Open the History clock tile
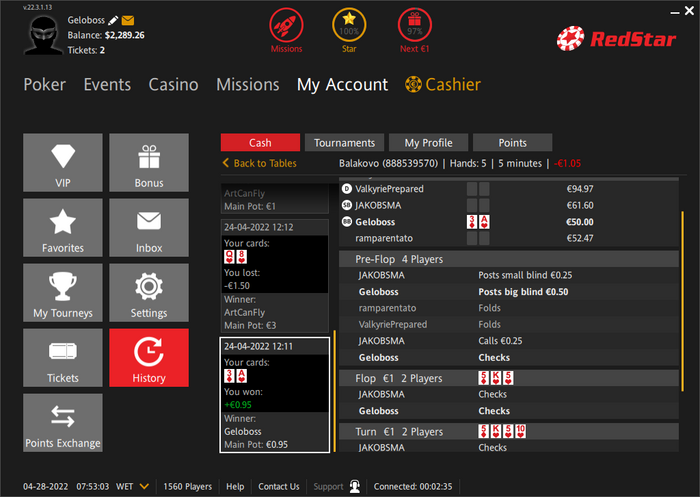This screenshot has height=497, width=700. pos(149,358)
